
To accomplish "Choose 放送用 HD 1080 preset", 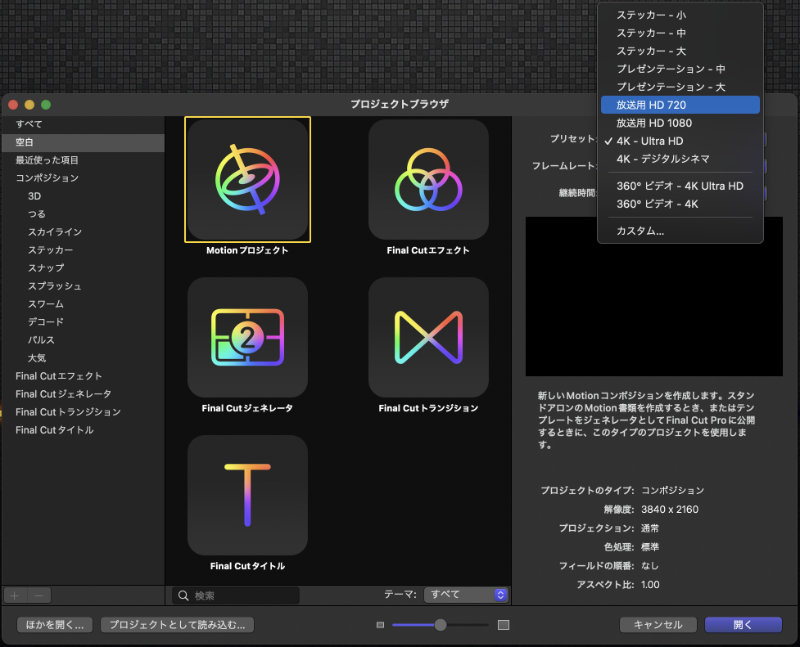I will [x=680, y=123].
